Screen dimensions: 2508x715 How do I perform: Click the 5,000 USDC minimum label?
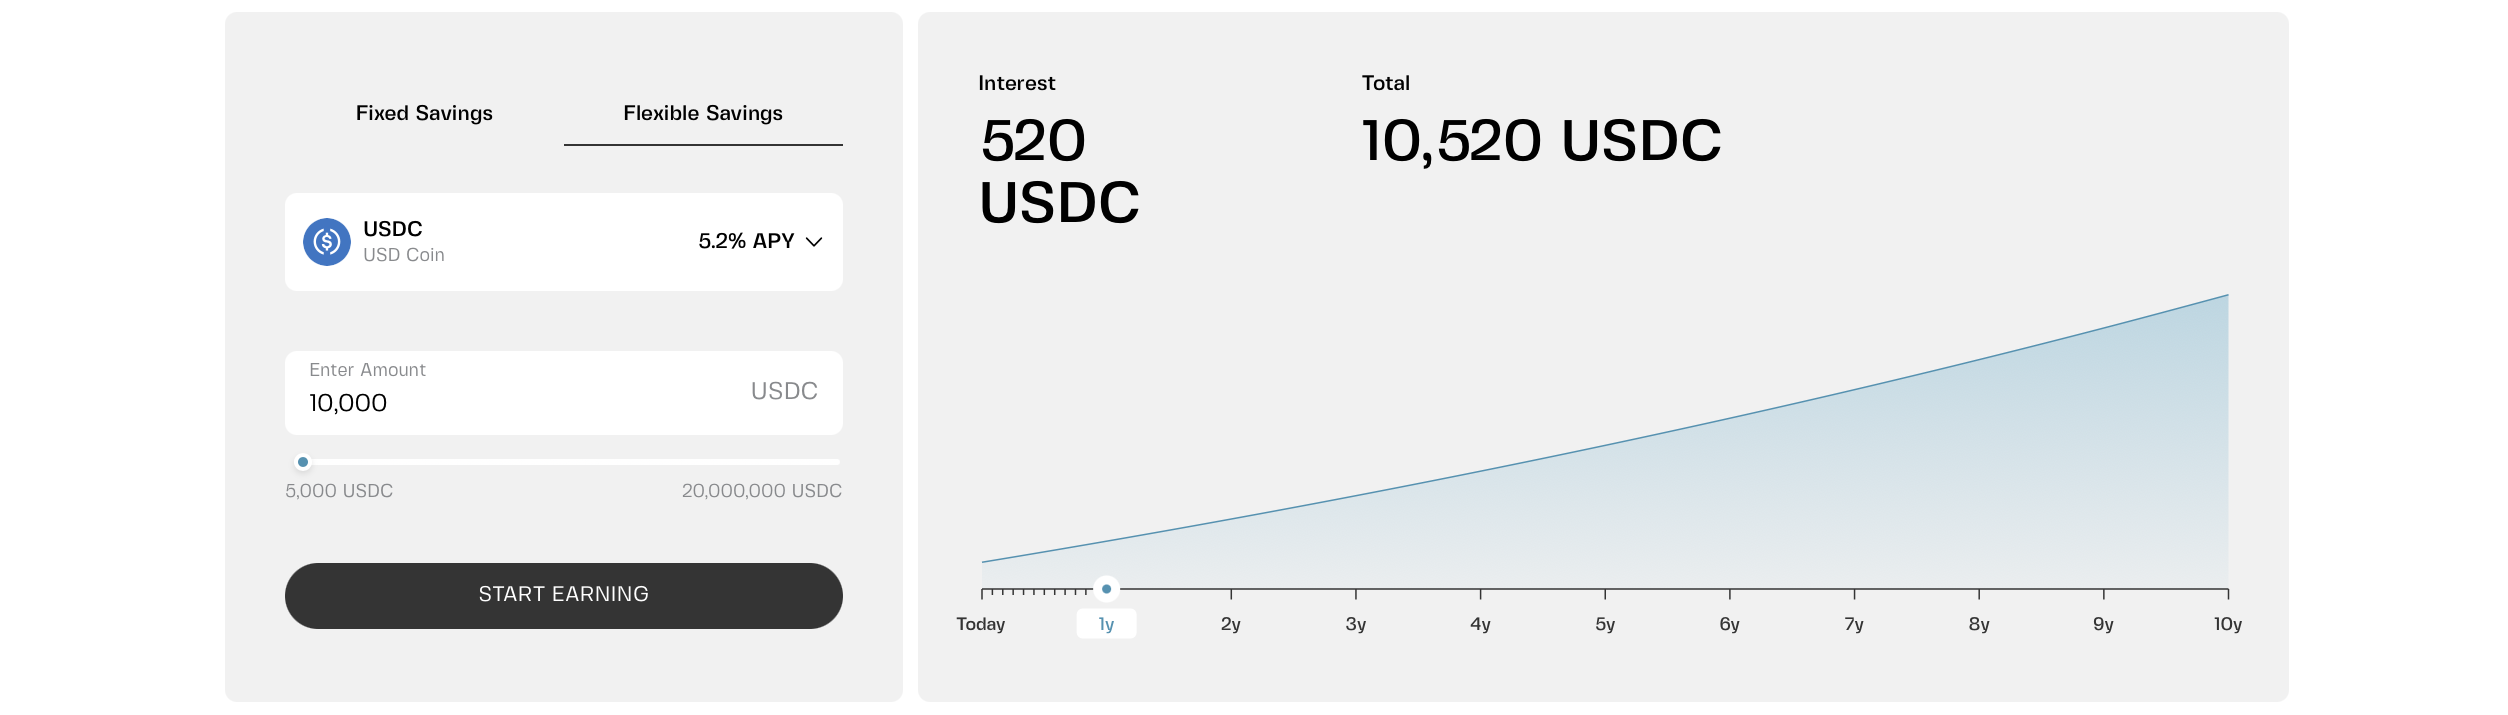[x=339, y=491]
